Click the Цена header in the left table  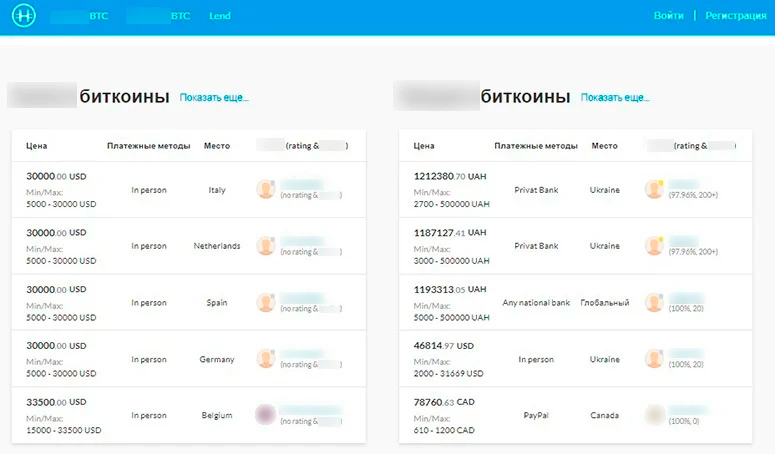tap(37, 146)
